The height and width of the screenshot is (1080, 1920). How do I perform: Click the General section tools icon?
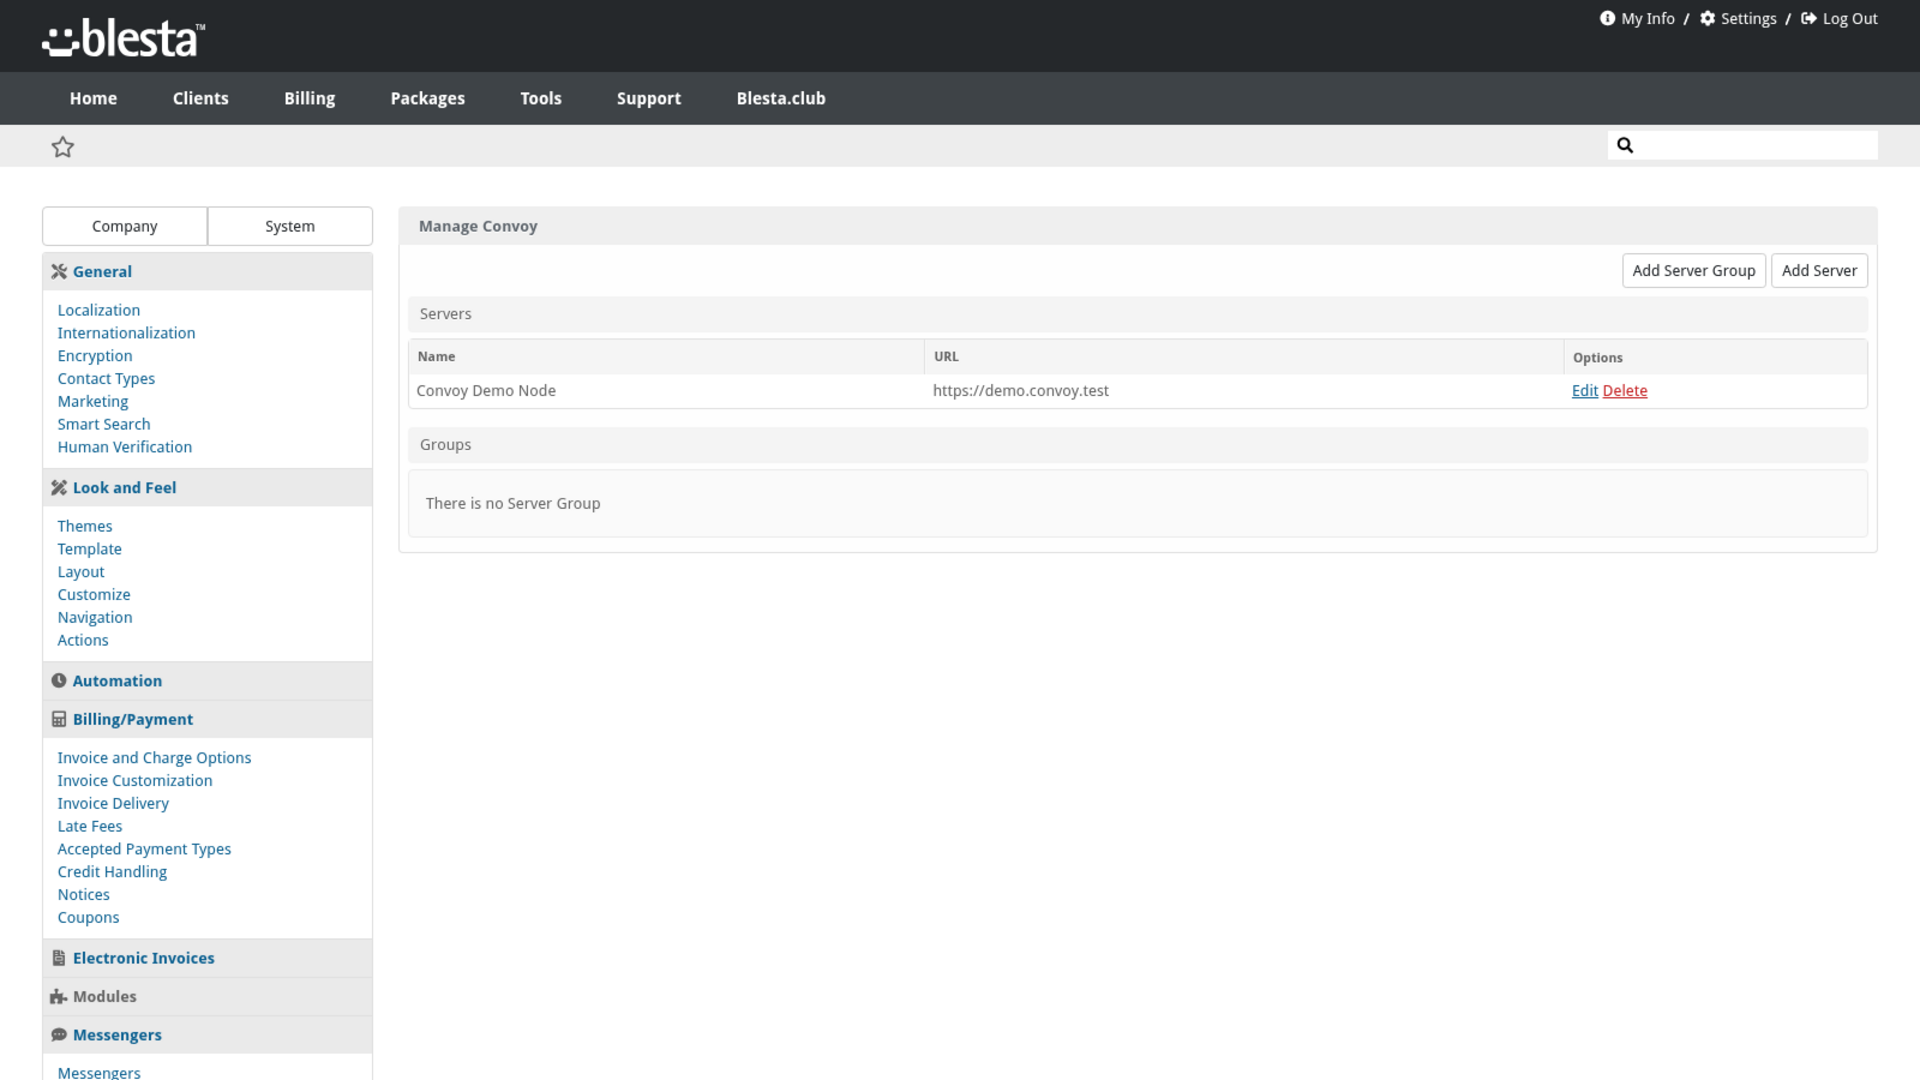pyautogui.click(x=59, y=271)
